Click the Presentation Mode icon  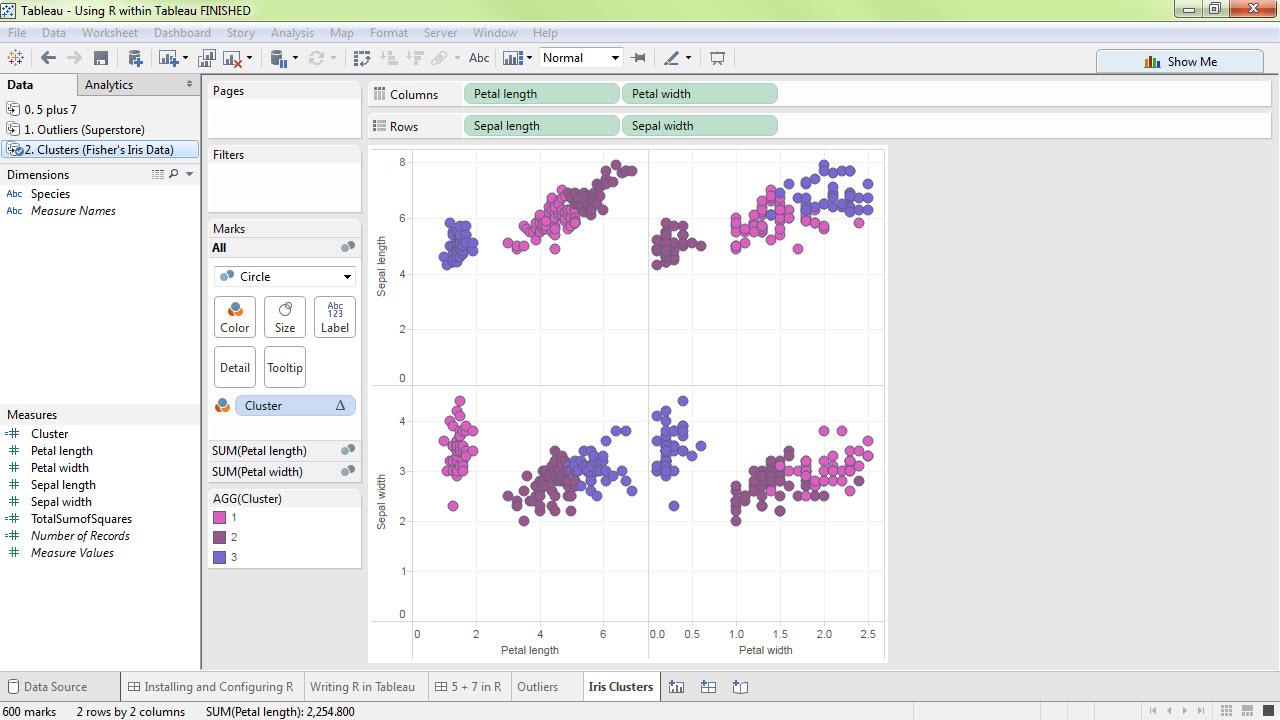point(717,58)
